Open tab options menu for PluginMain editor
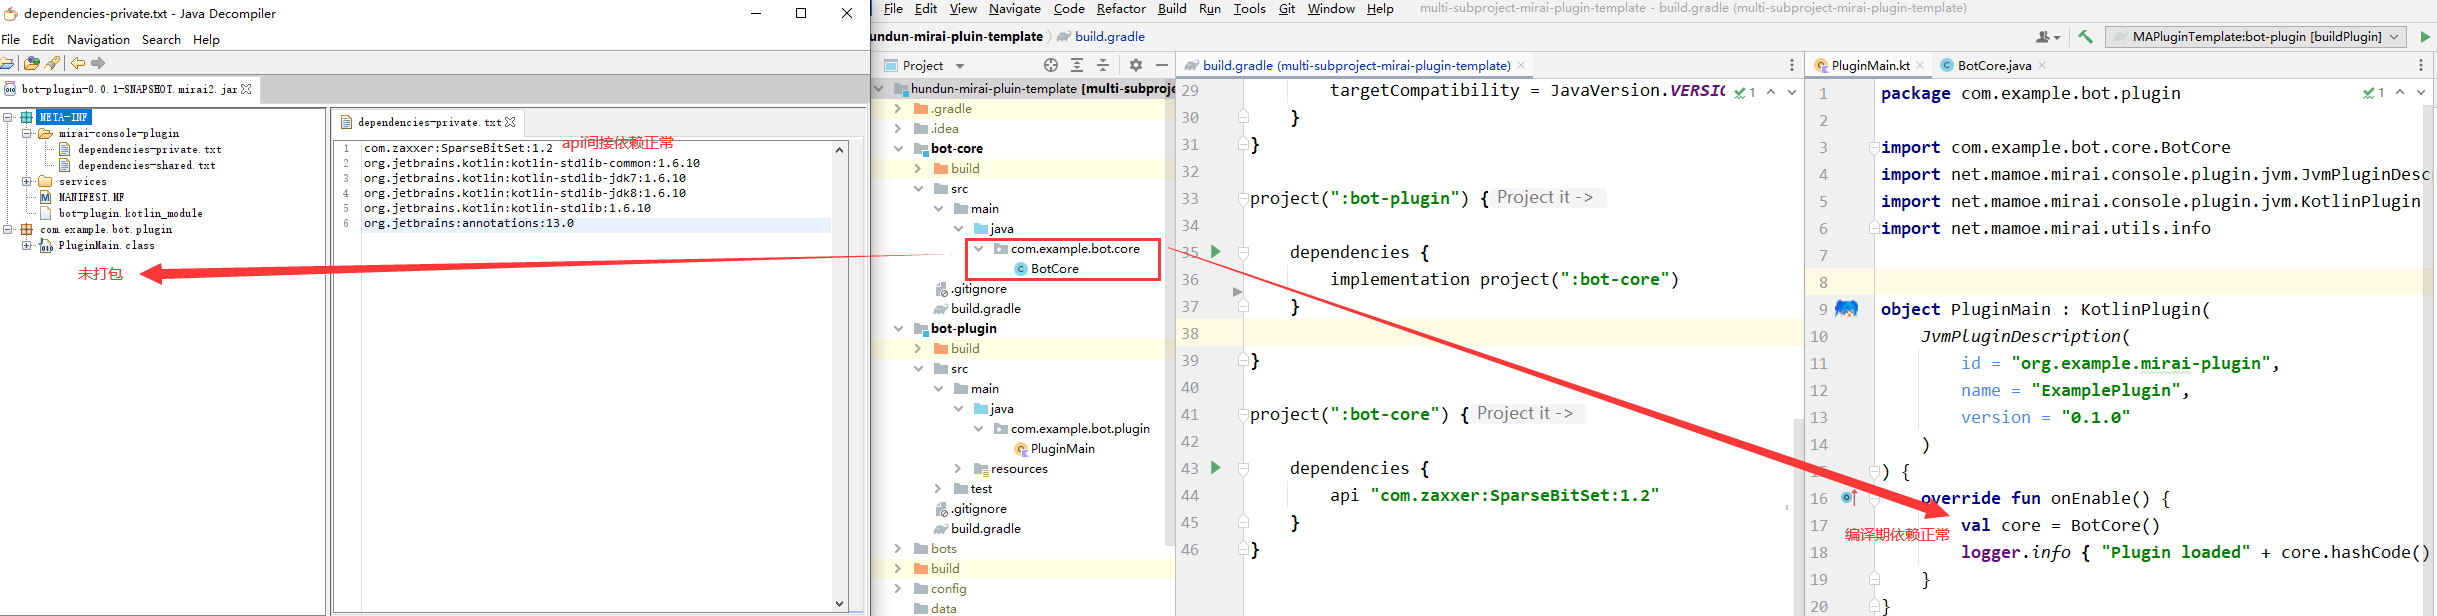 (x=2421, y=65)
